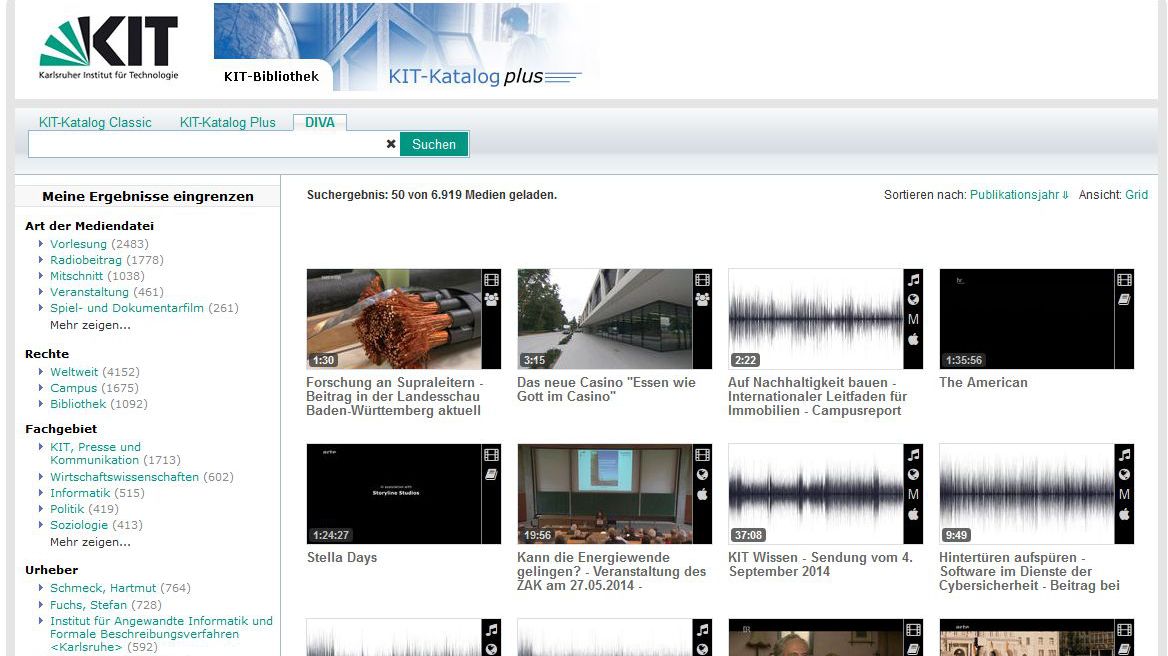Viewport: 1168px width, 656px height.
Task: Click the film icon on Kann die Energiewende gelingen
Action: coord(702,455)
